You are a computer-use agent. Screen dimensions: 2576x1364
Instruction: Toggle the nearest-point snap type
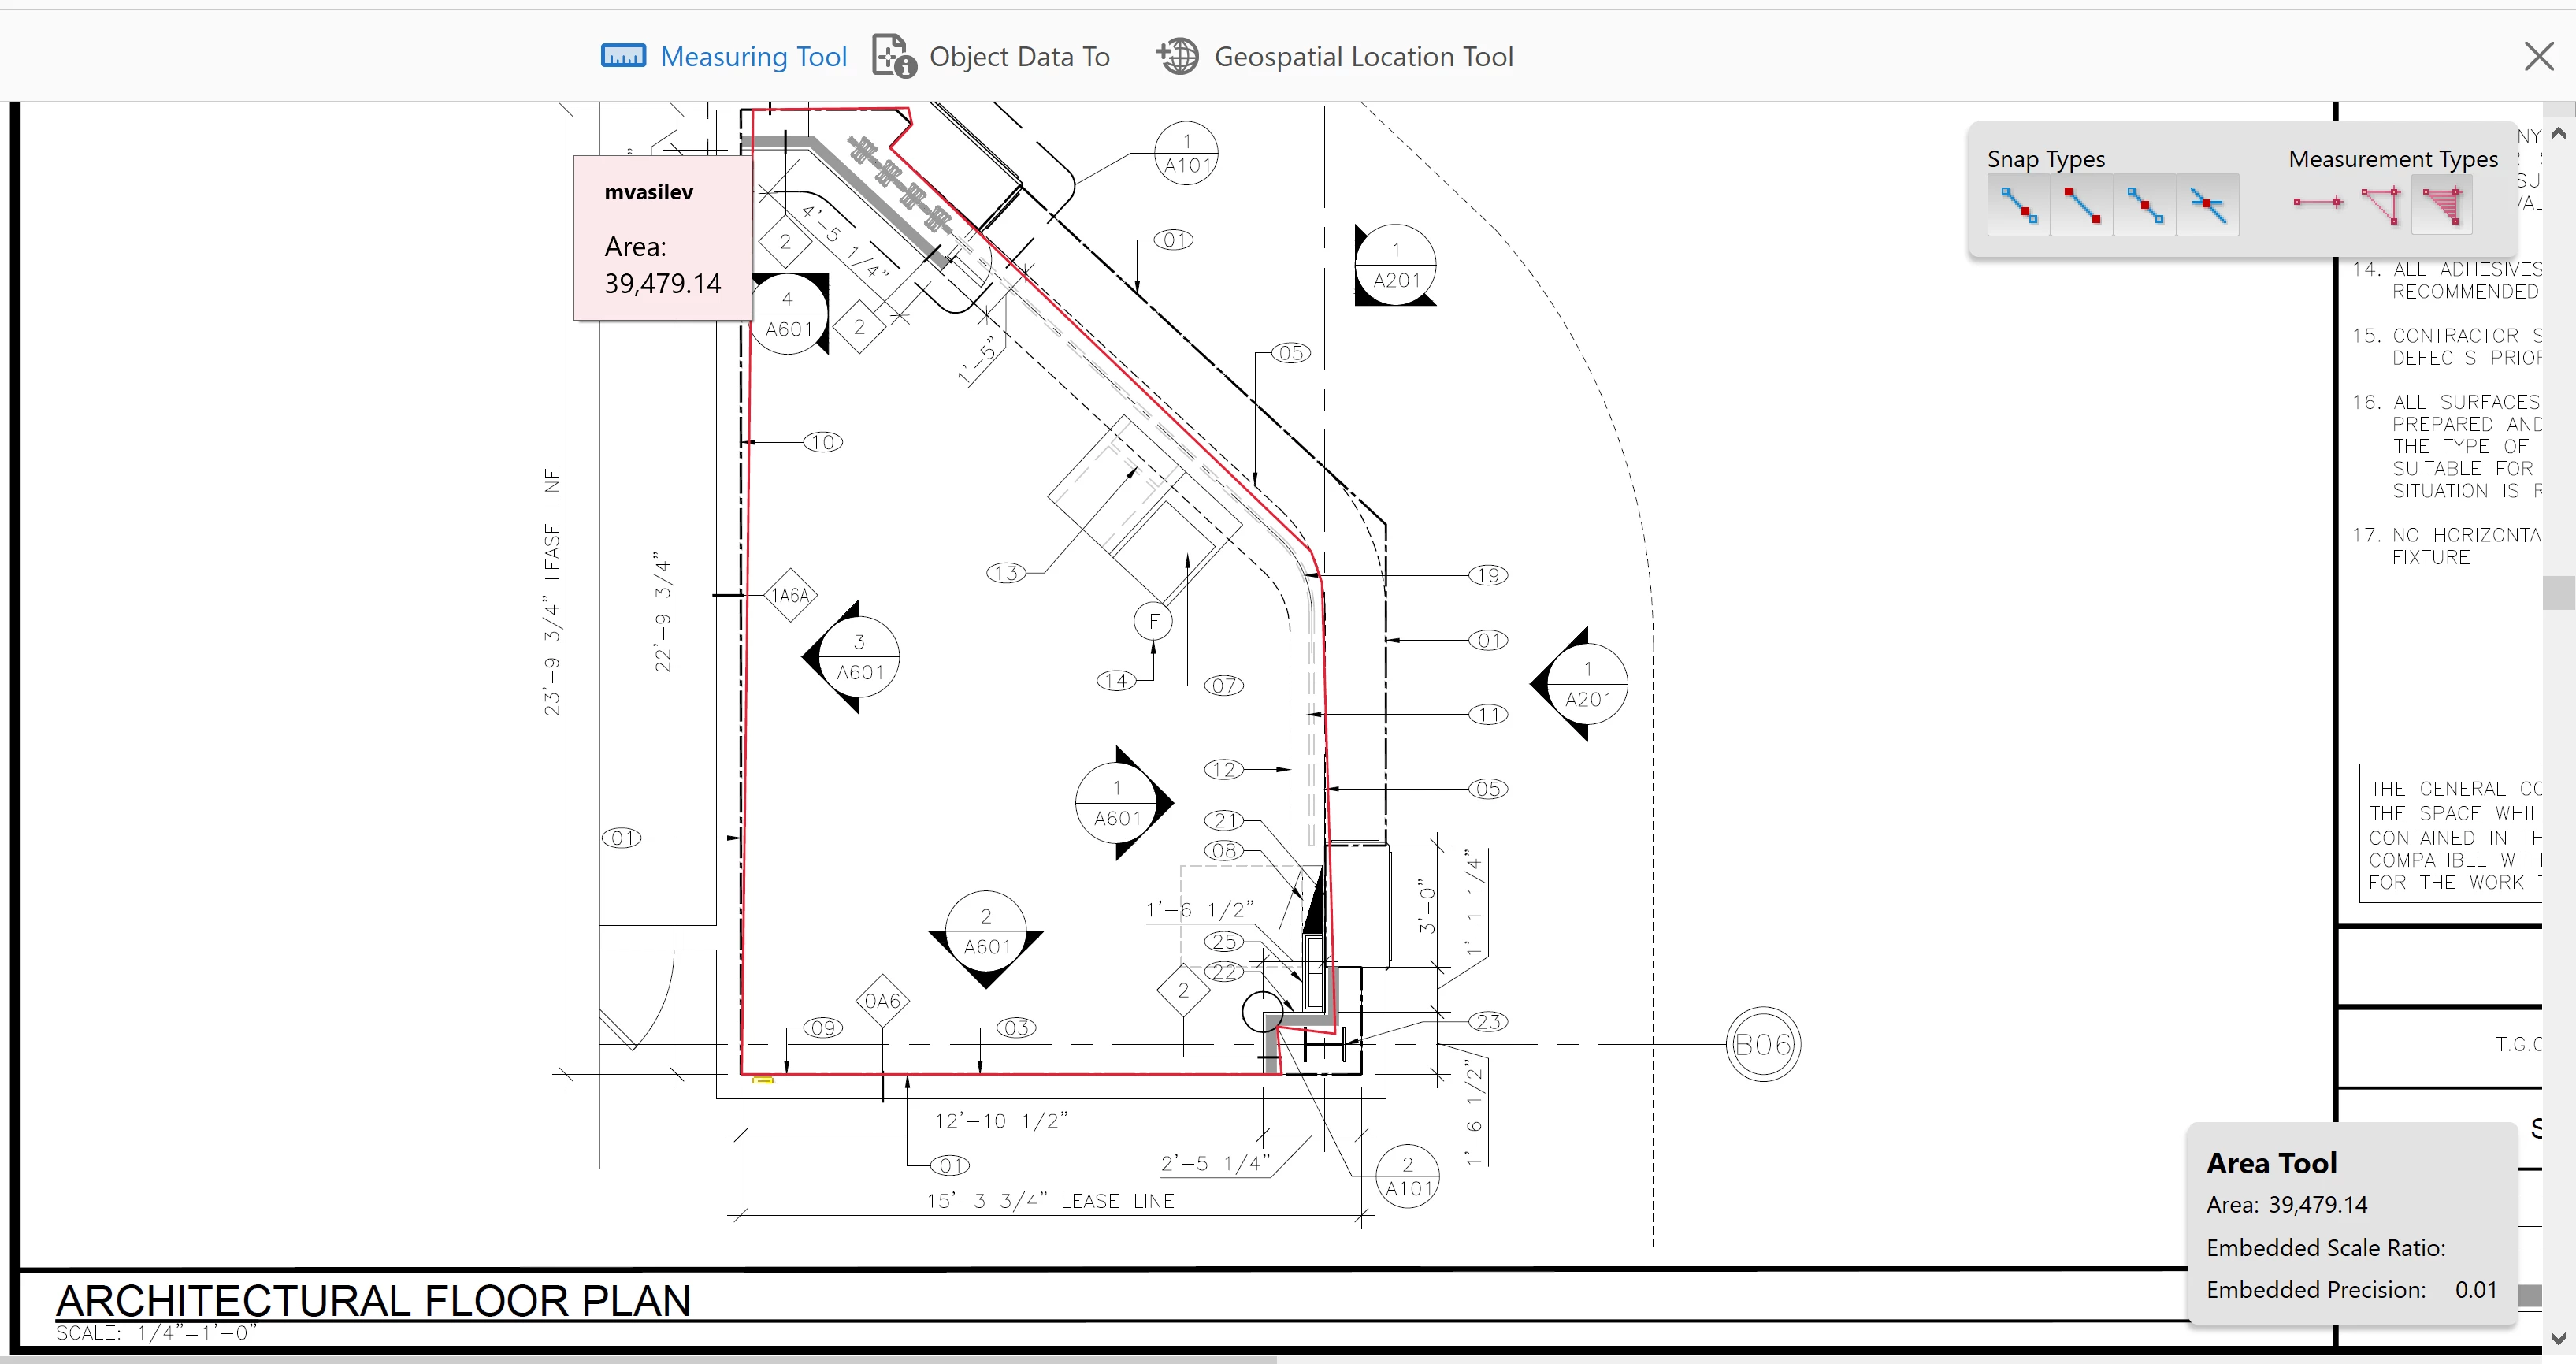pos(2018,205)
